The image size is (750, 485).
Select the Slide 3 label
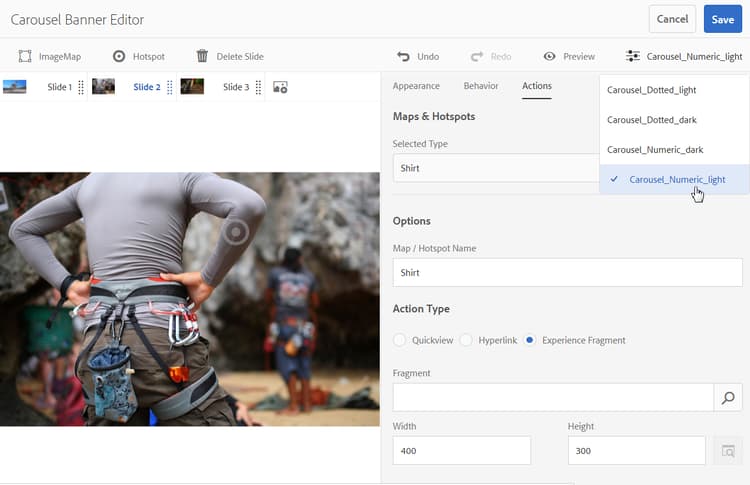click(x=236, y=87)
